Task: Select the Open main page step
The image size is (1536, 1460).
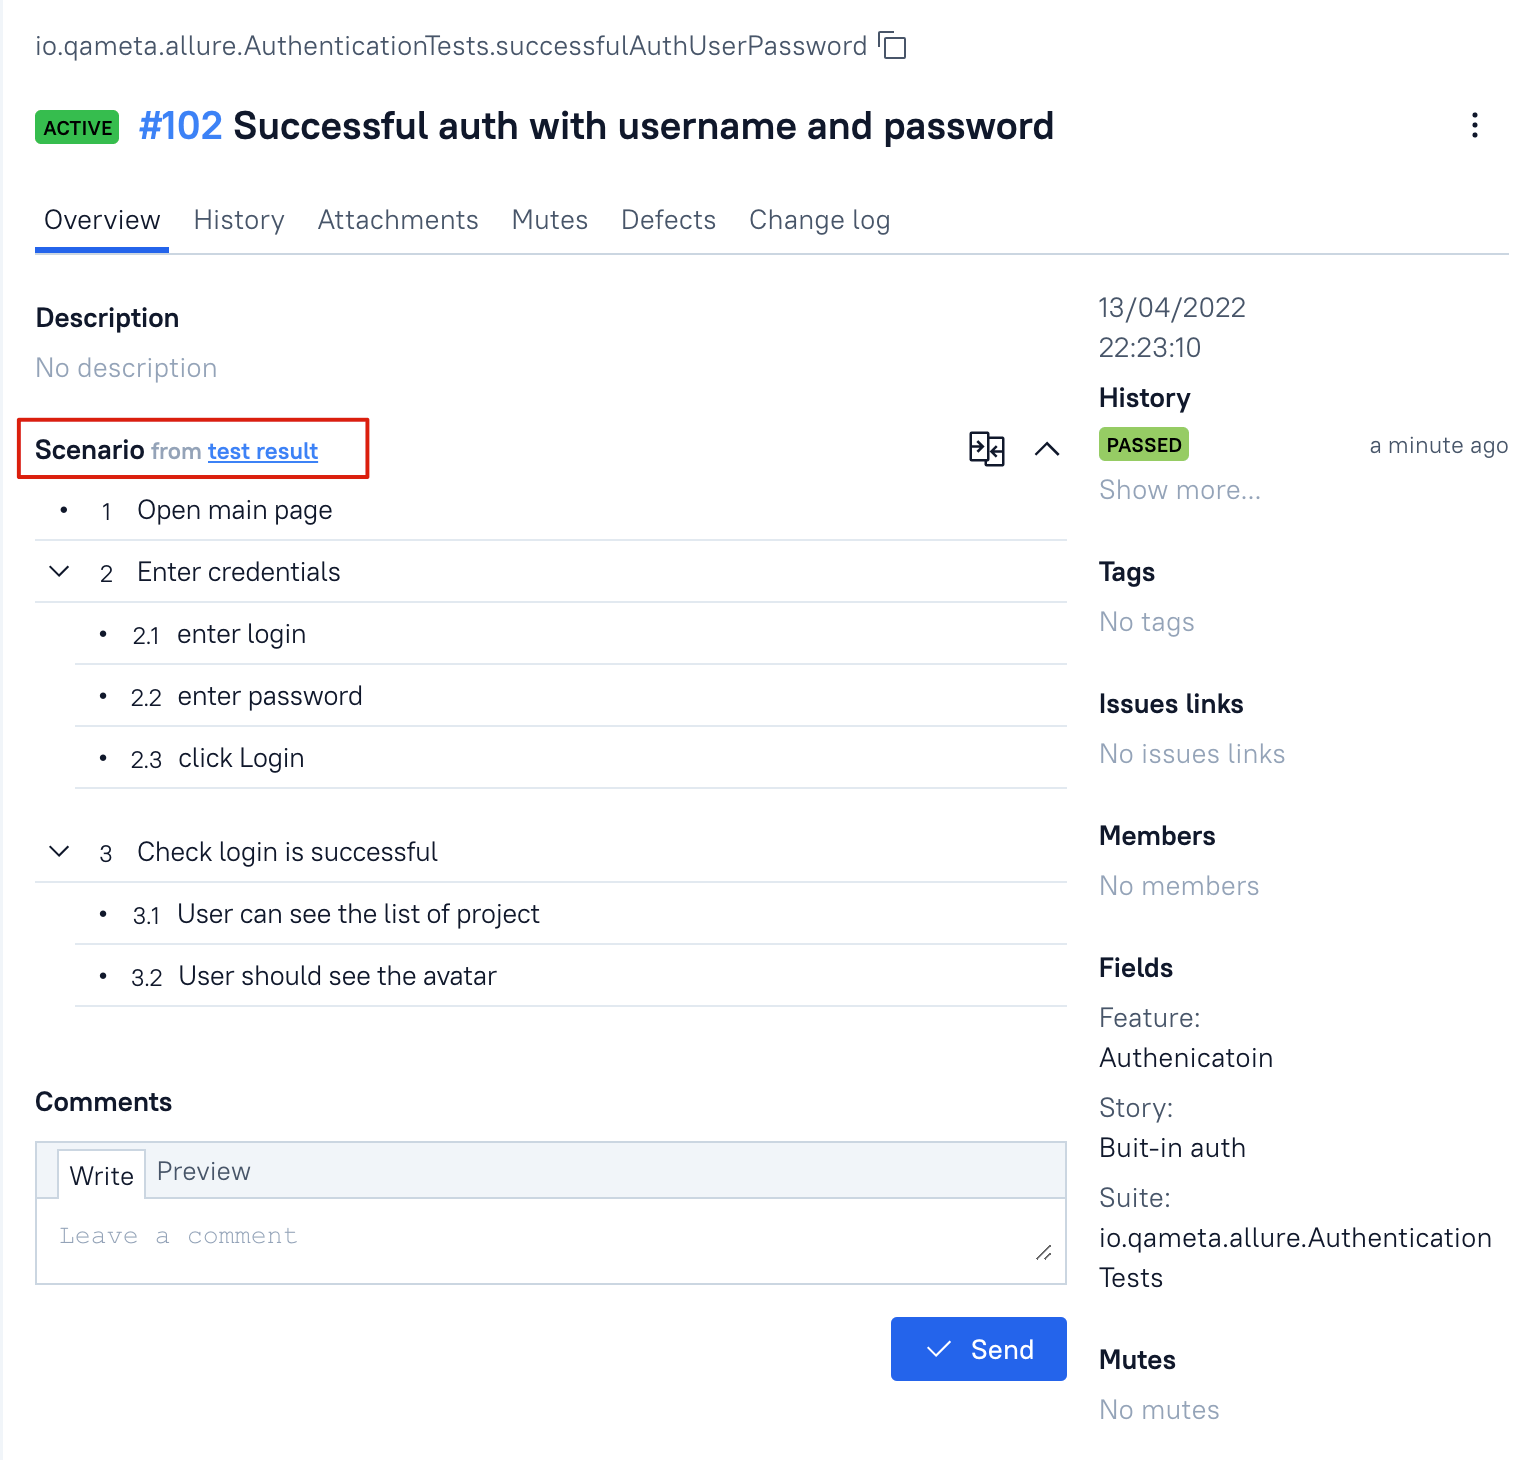Action: (235, 510)
